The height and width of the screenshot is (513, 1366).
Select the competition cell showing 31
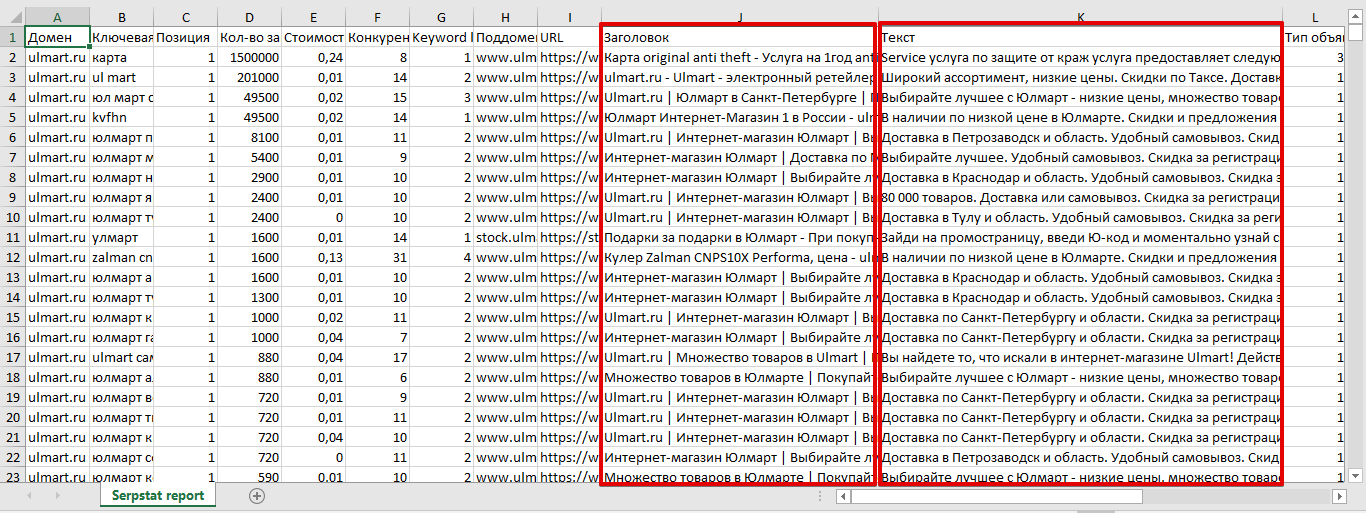tap(377, 257)
